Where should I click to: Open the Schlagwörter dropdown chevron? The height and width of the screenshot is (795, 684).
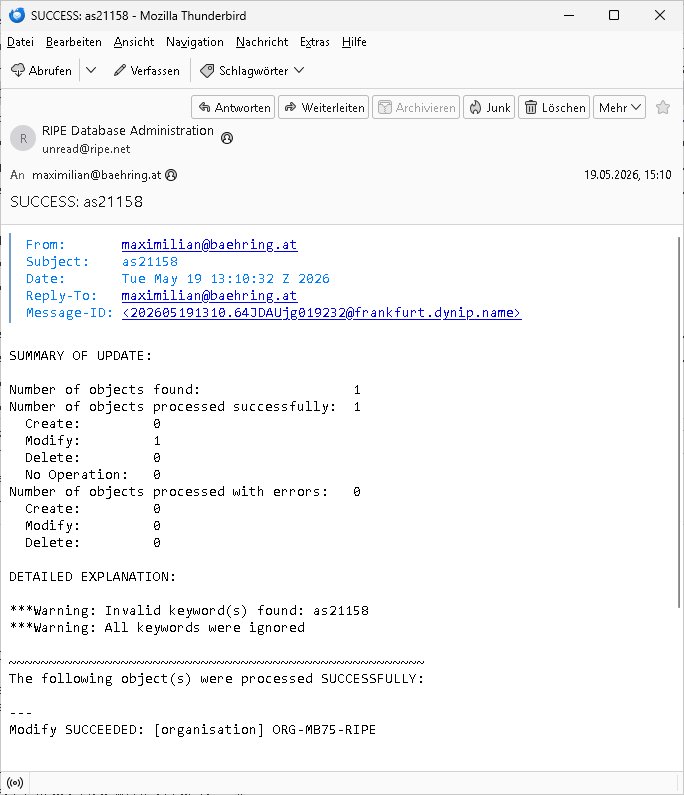coord(299,70)
